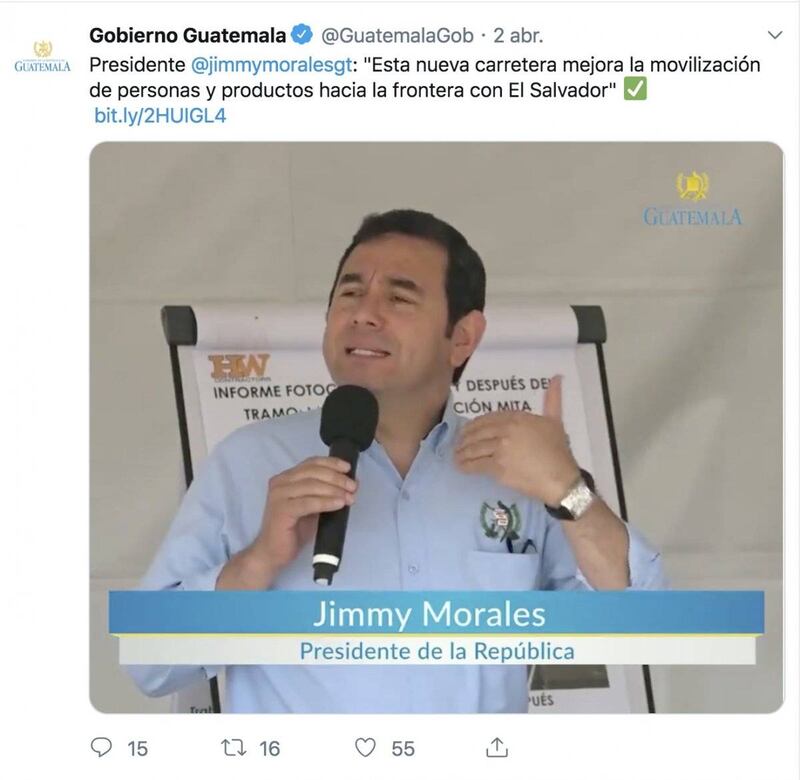The height and width of the screenshot is (780, 800).
Task: Click the reply count 15
Action: [x=137, y=749]
